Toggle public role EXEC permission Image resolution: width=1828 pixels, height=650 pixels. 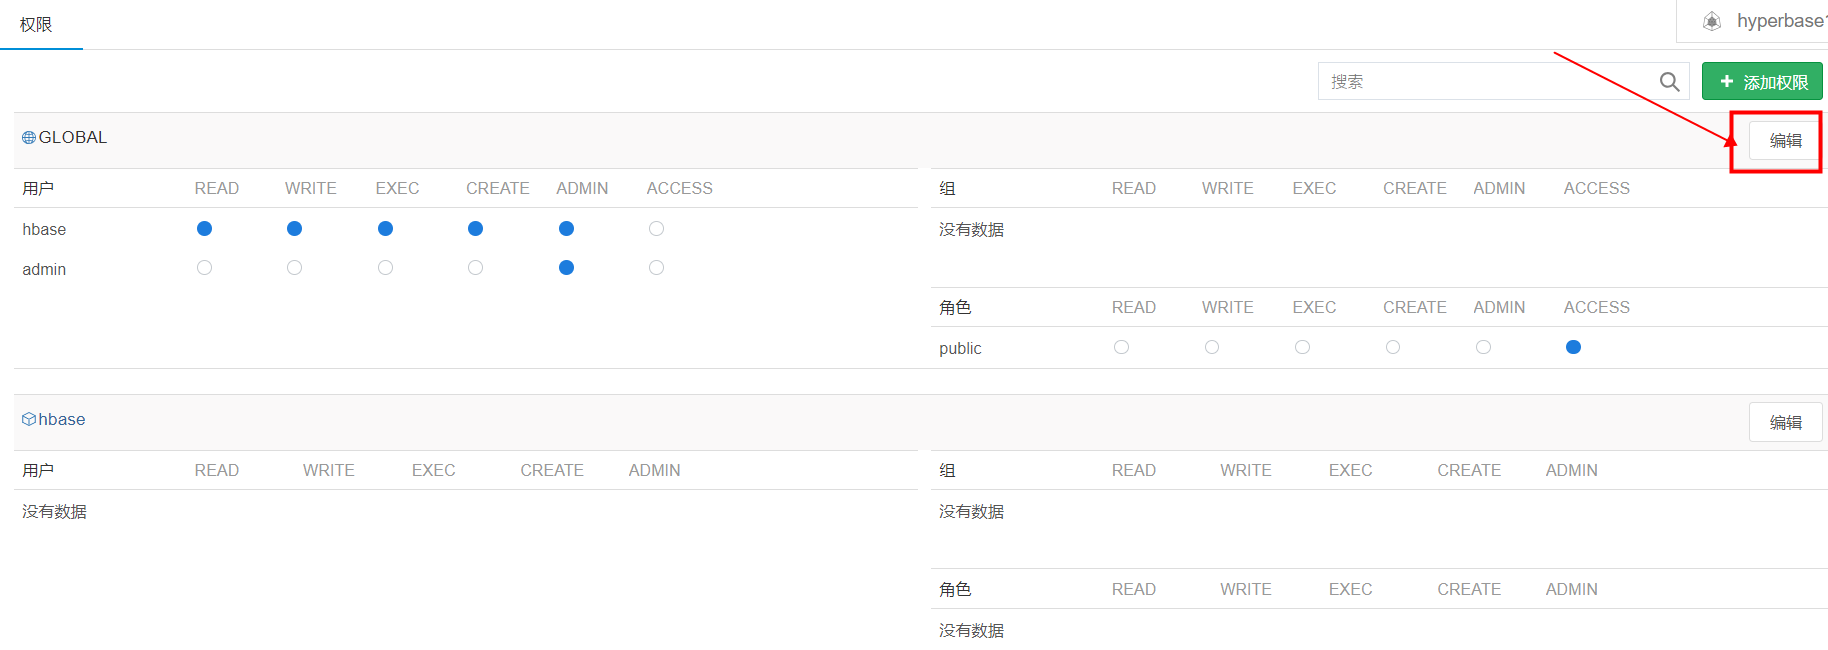pos(1302,347)
